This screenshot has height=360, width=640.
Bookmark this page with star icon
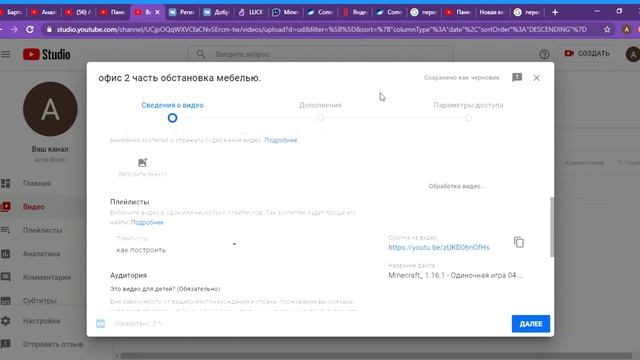pyautogui.click(x=607, y=29)
